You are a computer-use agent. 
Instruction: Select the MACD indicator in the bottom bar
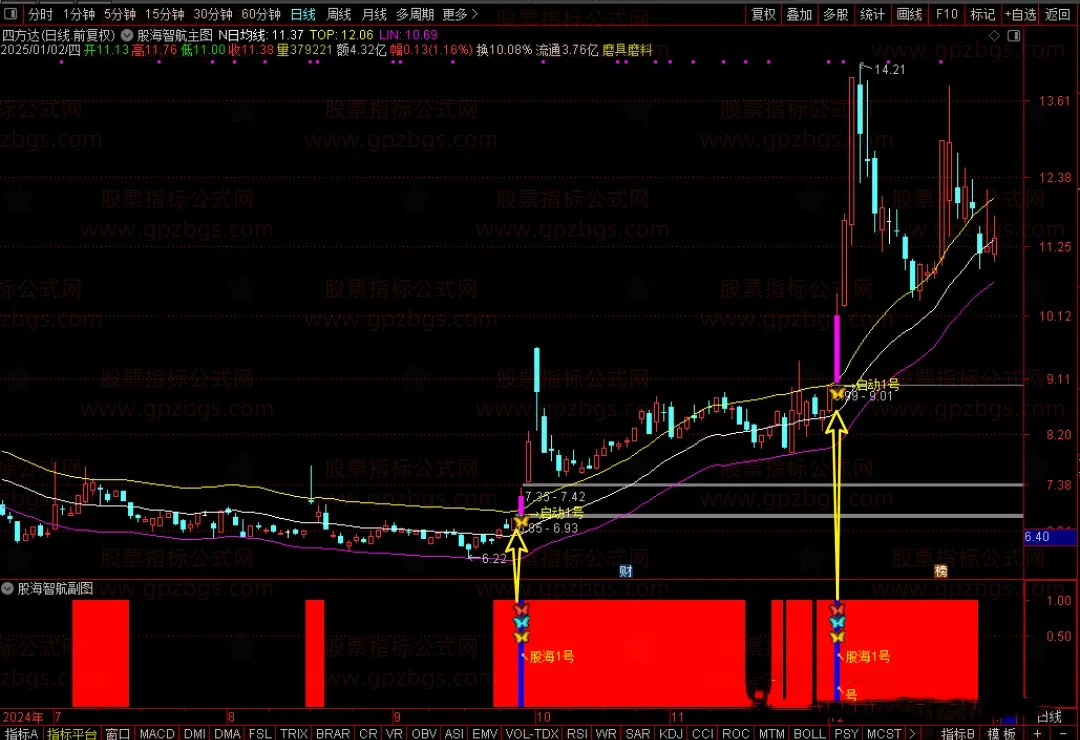(x=156, y=733)
